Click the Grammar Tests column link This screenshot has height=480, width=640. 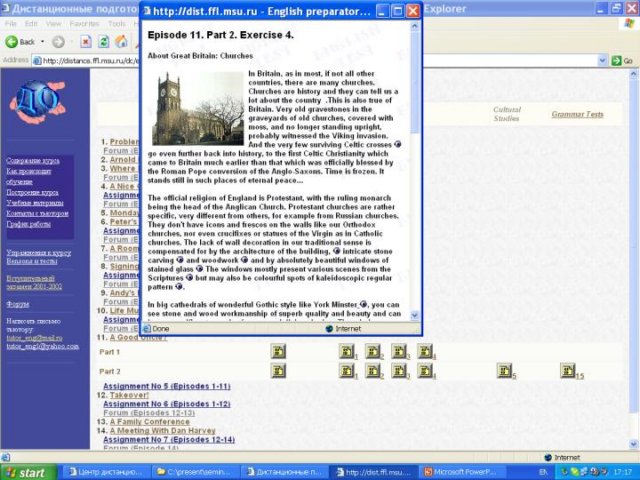[578, 114]
